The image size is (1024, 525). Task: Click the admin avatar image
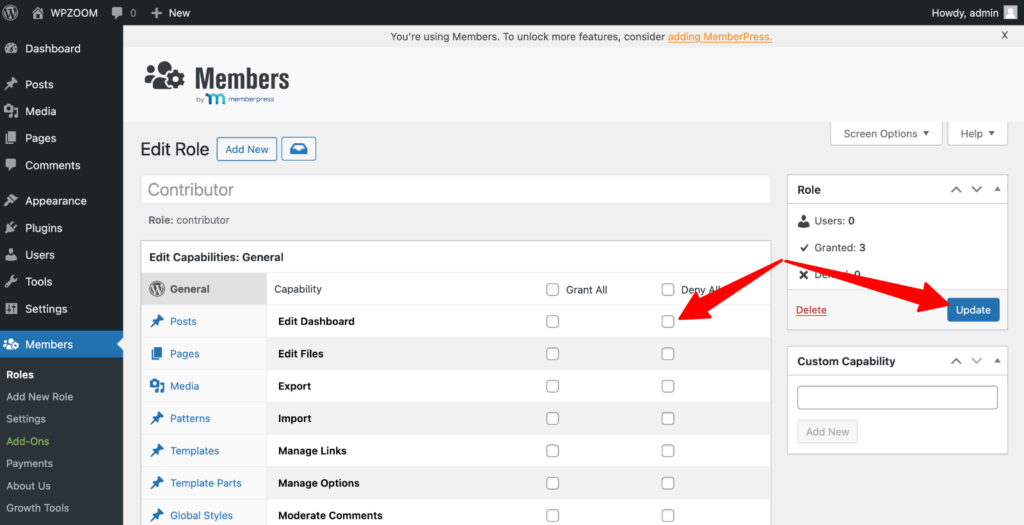(x=1010, y=12)
